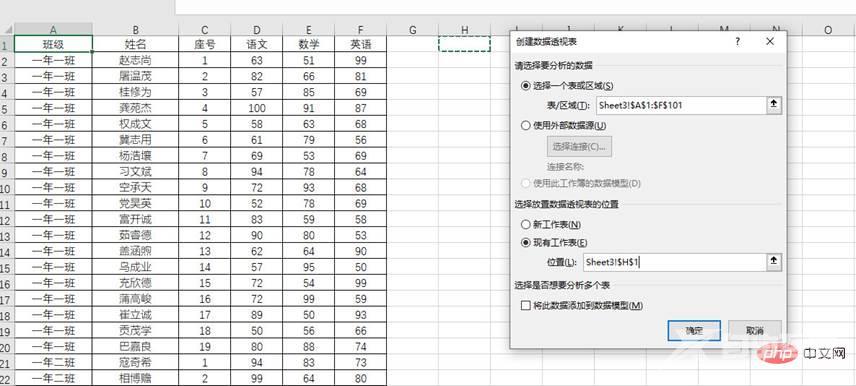
Task: Click the 语文 score 100 cell
Action: tap(257, 108)
